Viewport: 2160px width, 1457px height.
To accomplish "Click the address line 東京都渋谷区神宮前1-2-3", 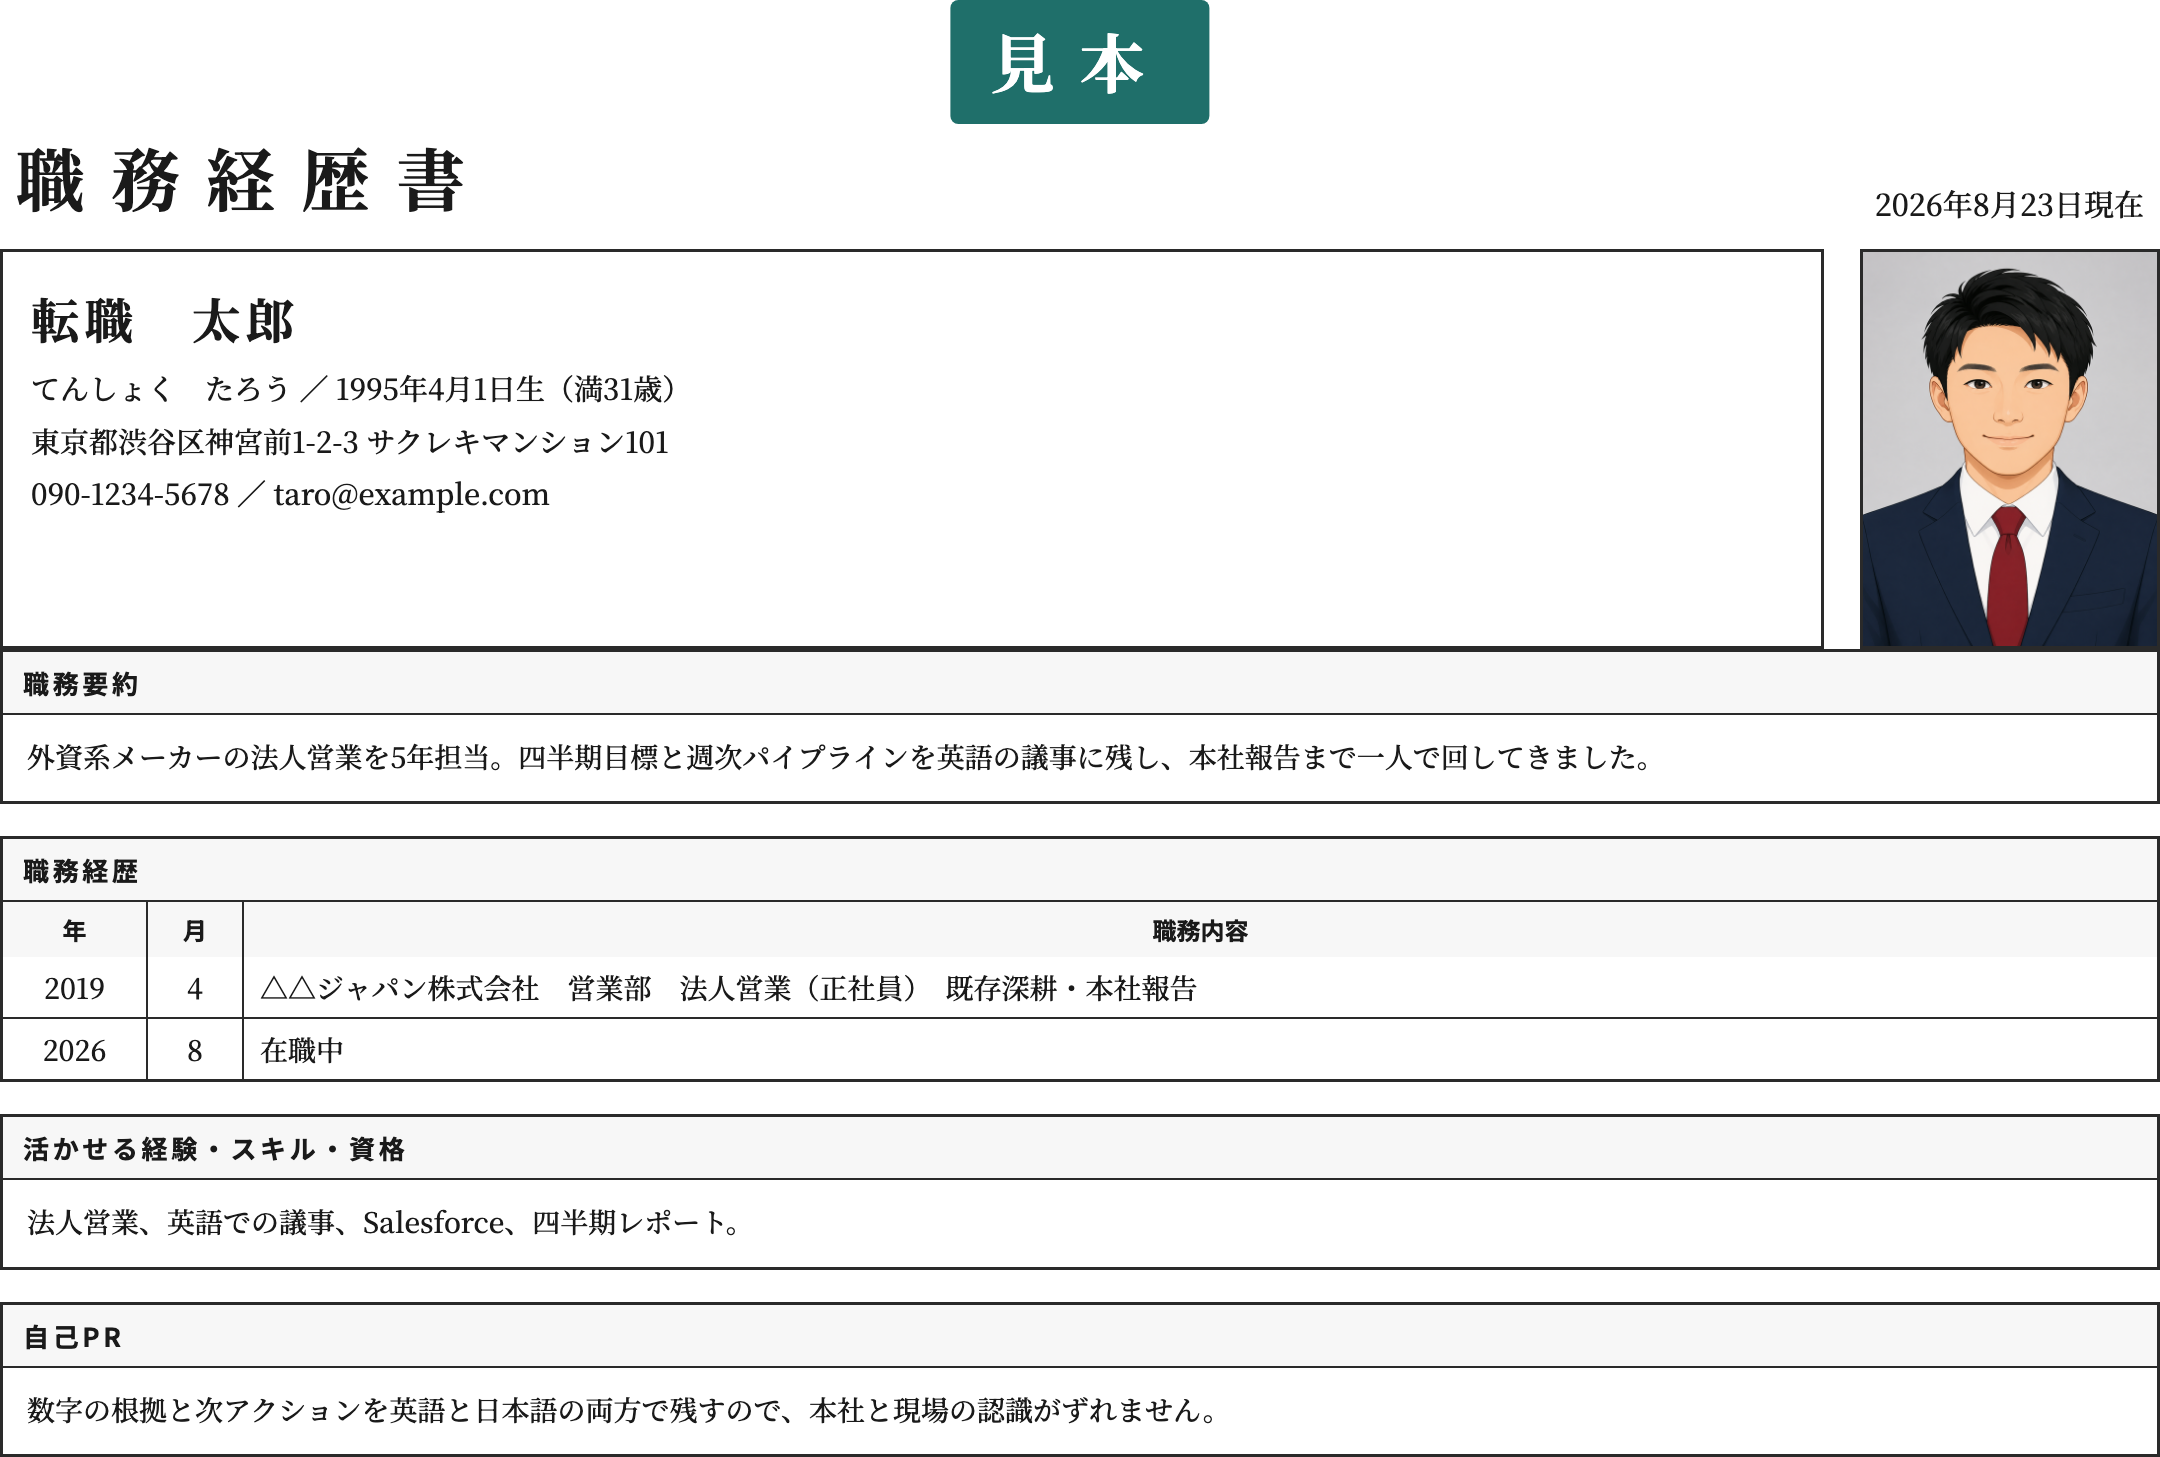I will tap(350, 442).
